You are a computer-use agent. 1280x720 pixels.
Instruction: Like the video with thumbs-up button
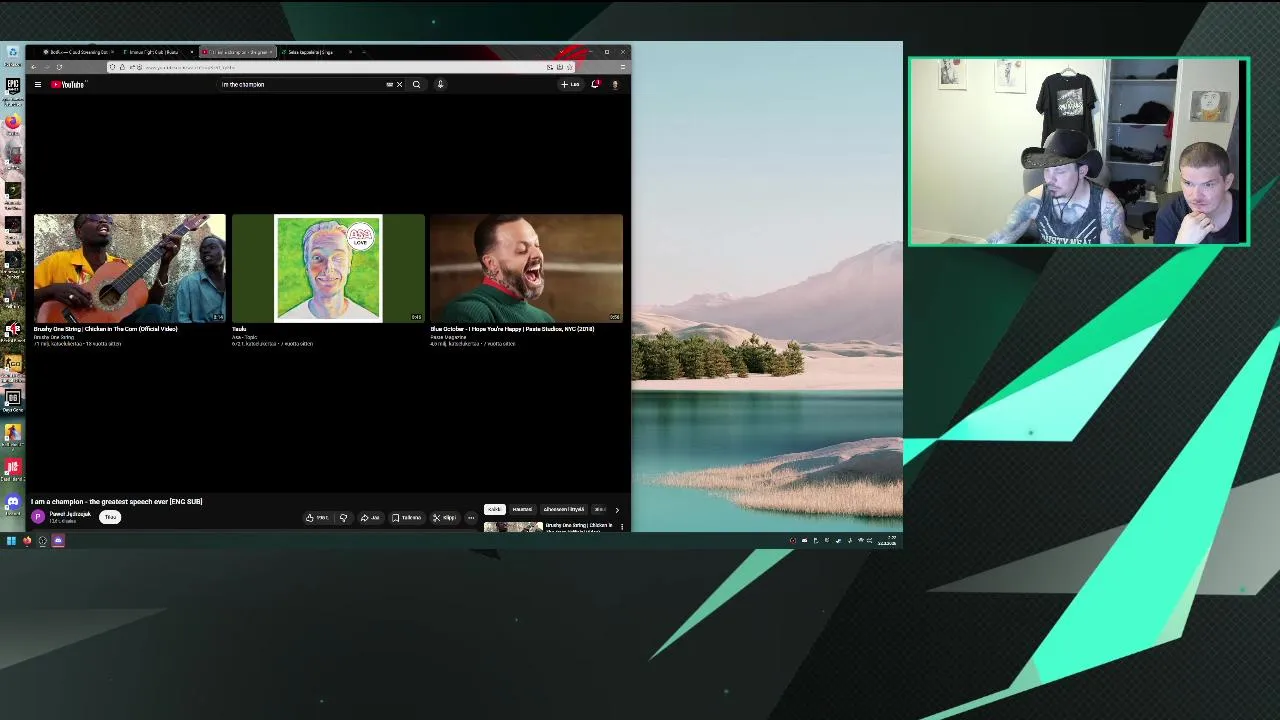click(318, 518)
